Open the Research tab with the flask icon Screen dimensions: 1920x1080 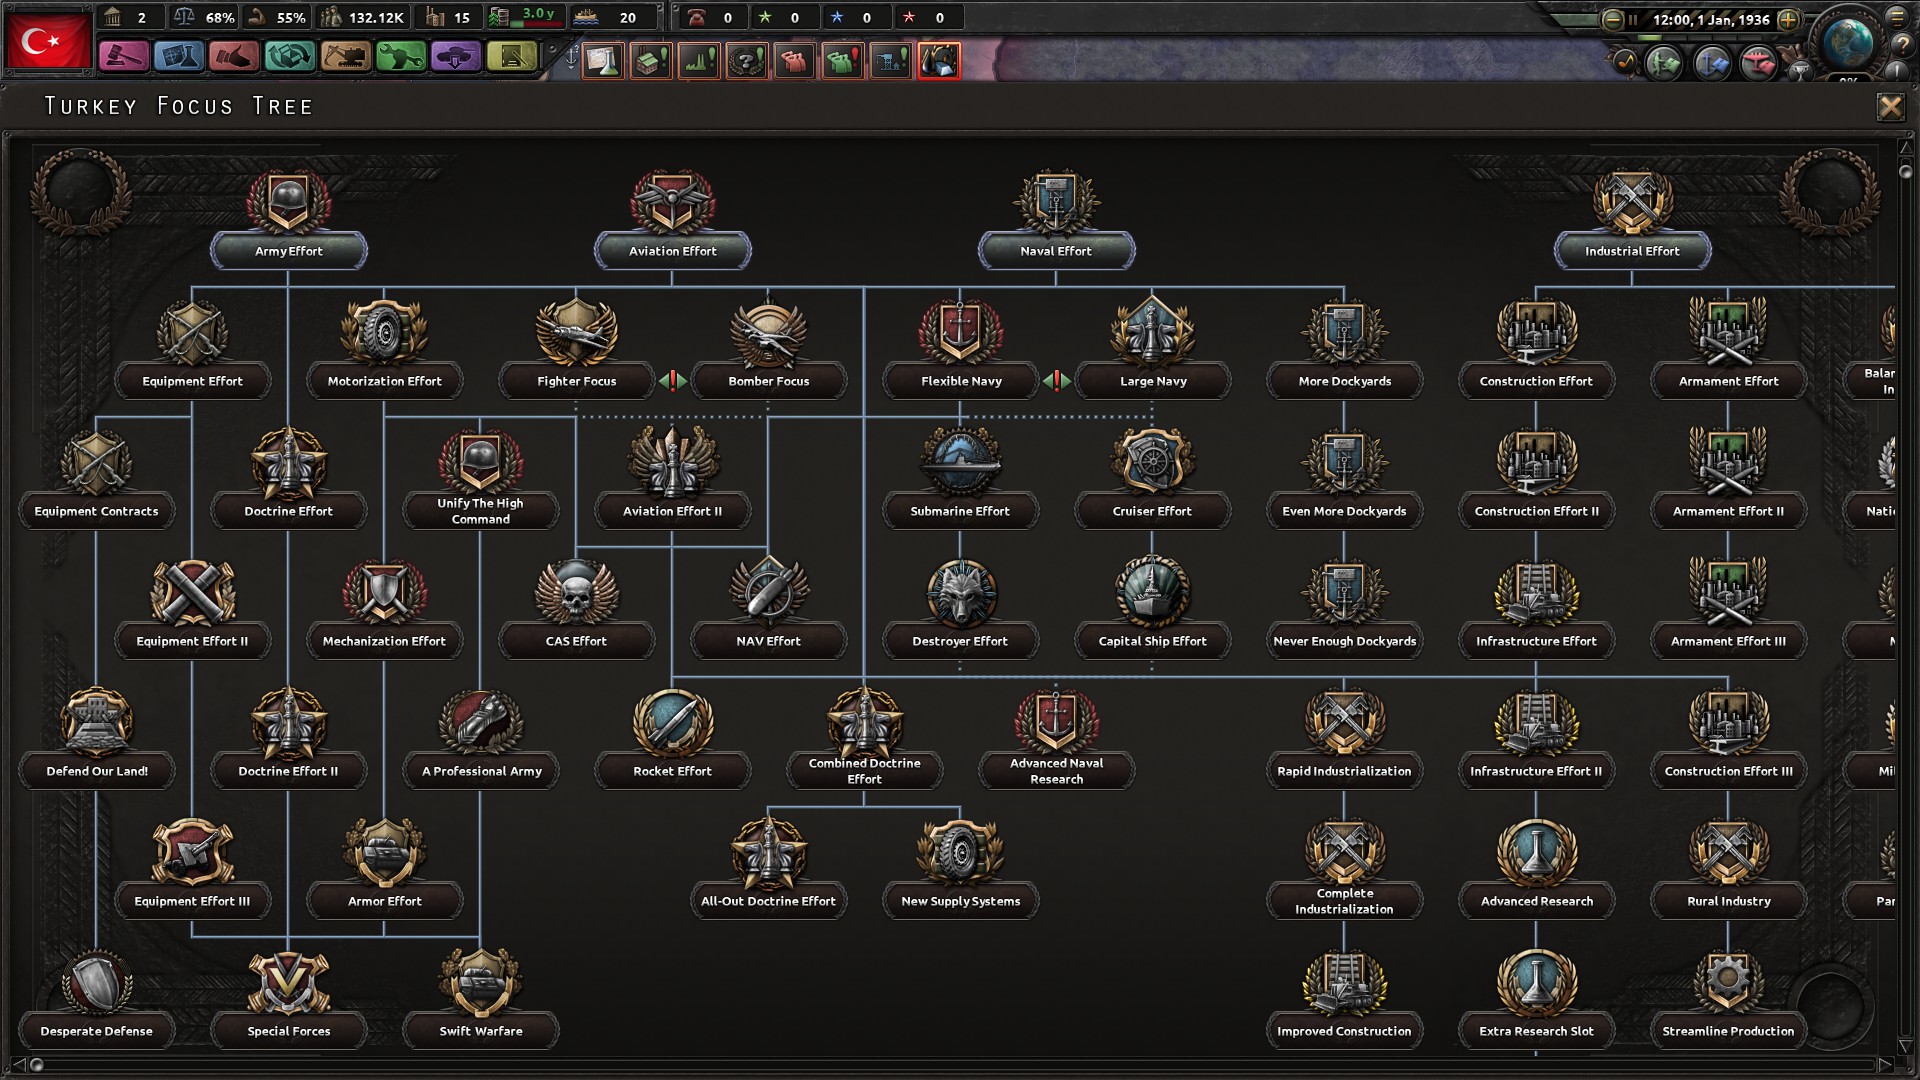tap(179, 57)
